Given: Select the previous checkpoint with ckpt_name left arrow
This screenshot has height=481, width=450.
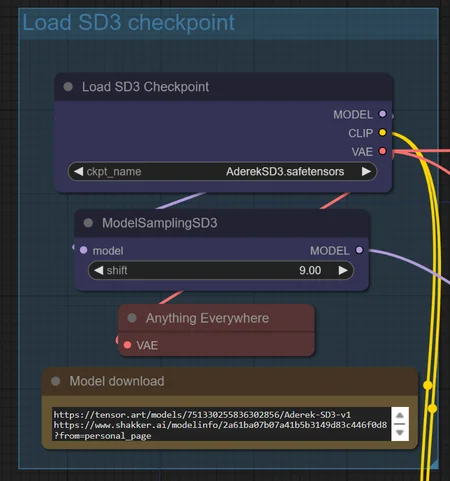Looking at the screenshot, I should click(78, 172).
